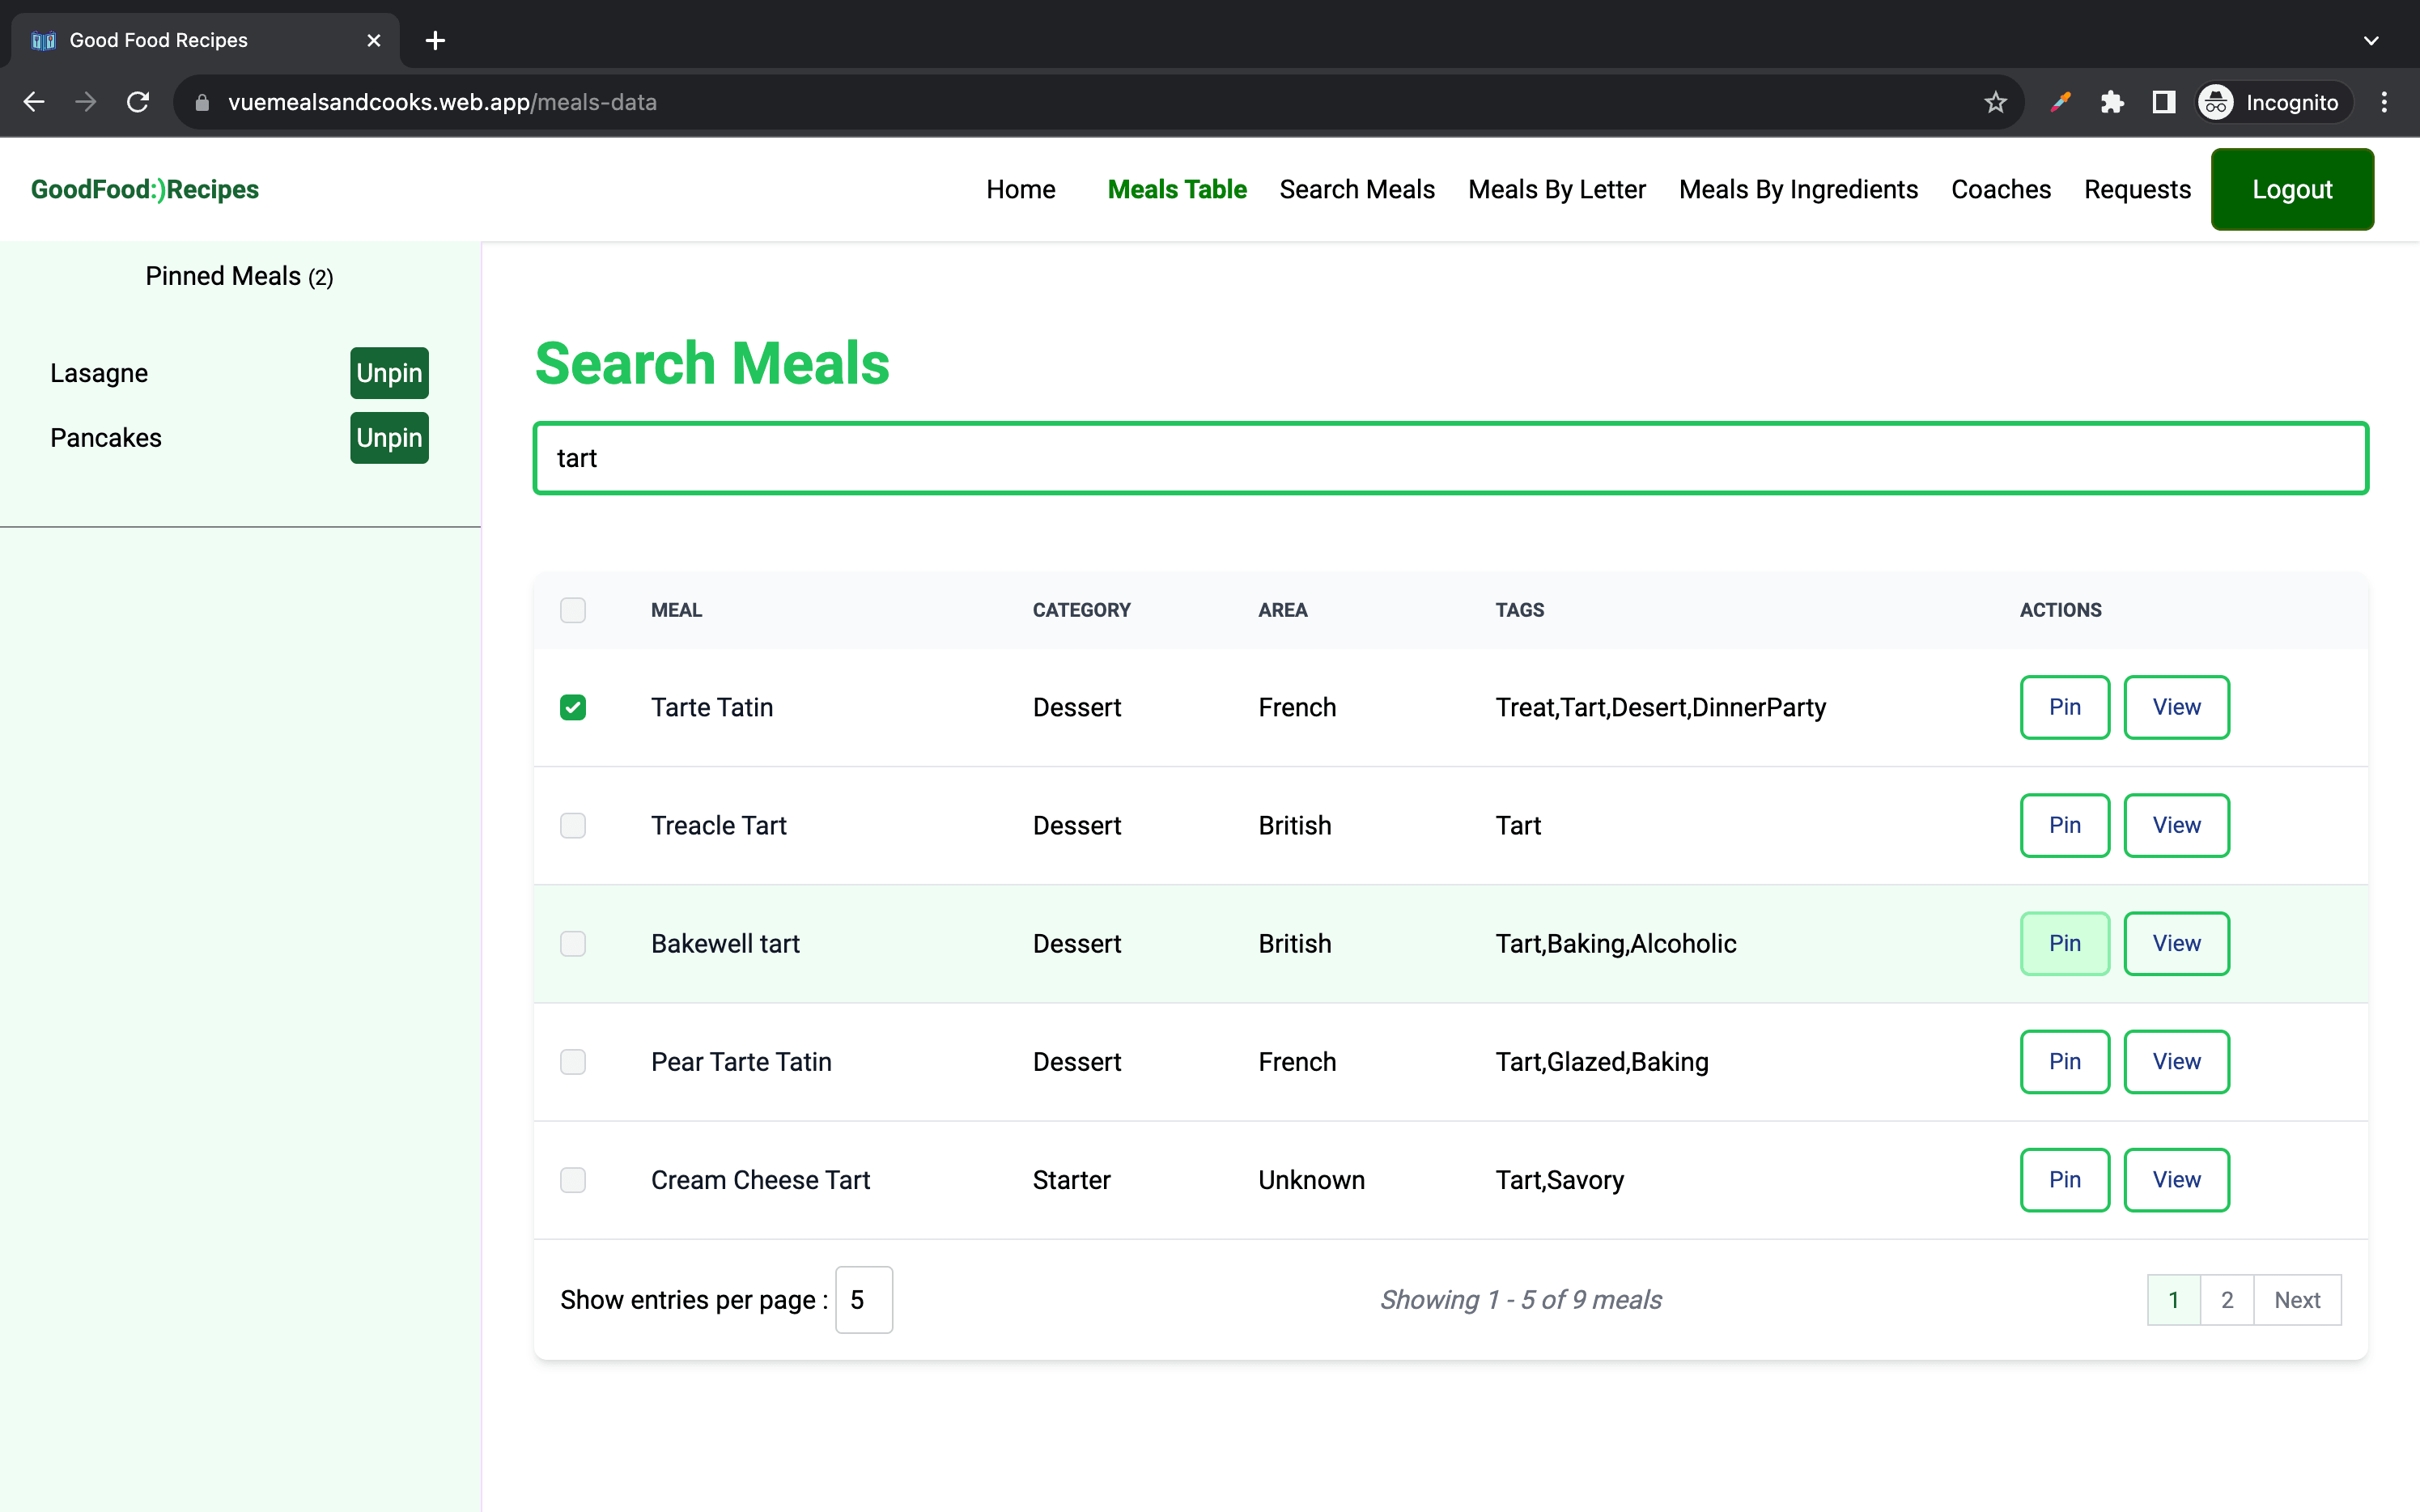The width and height of the screenshot is (2420, 1512).
Task: Click the Pin icon for Cream Cheese Tart
Action: (x=2065, y=1179)
